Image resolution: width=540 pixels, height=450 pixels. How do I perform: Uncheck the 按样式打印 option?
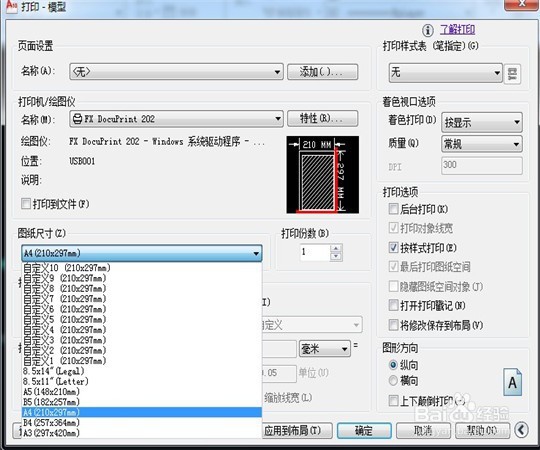393,247
